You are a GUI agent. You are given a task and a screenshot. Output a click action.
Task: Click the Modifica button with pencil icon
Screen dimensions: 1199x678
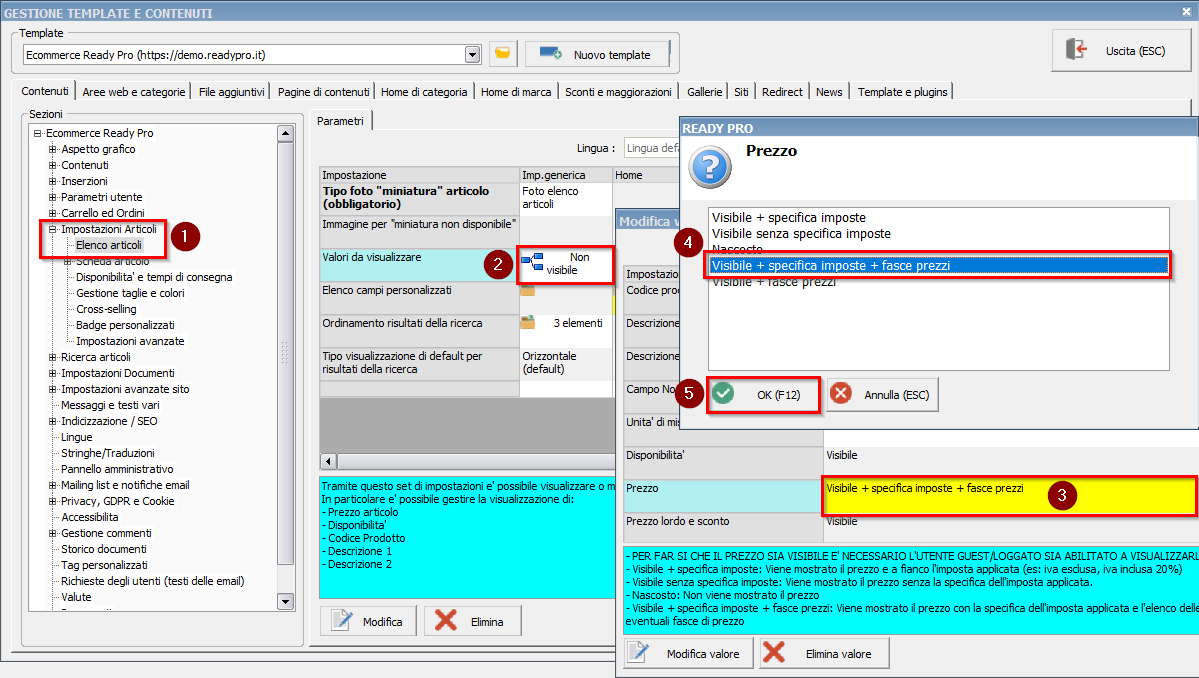[368, 621]
